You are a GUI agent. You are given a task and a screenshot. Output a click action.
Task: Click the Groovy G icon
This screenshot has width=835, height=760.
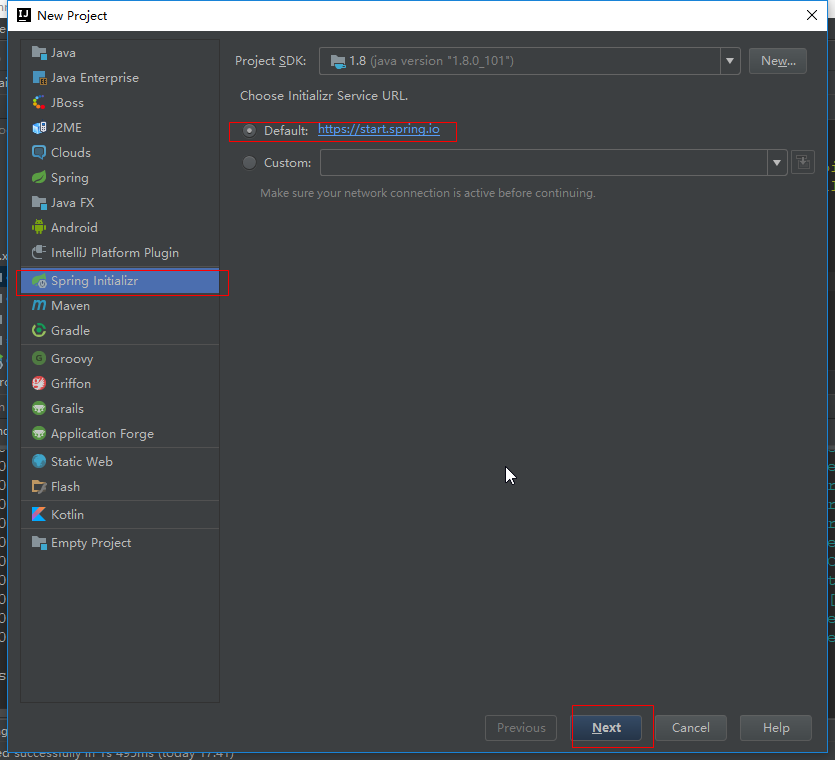pos(39,358)
